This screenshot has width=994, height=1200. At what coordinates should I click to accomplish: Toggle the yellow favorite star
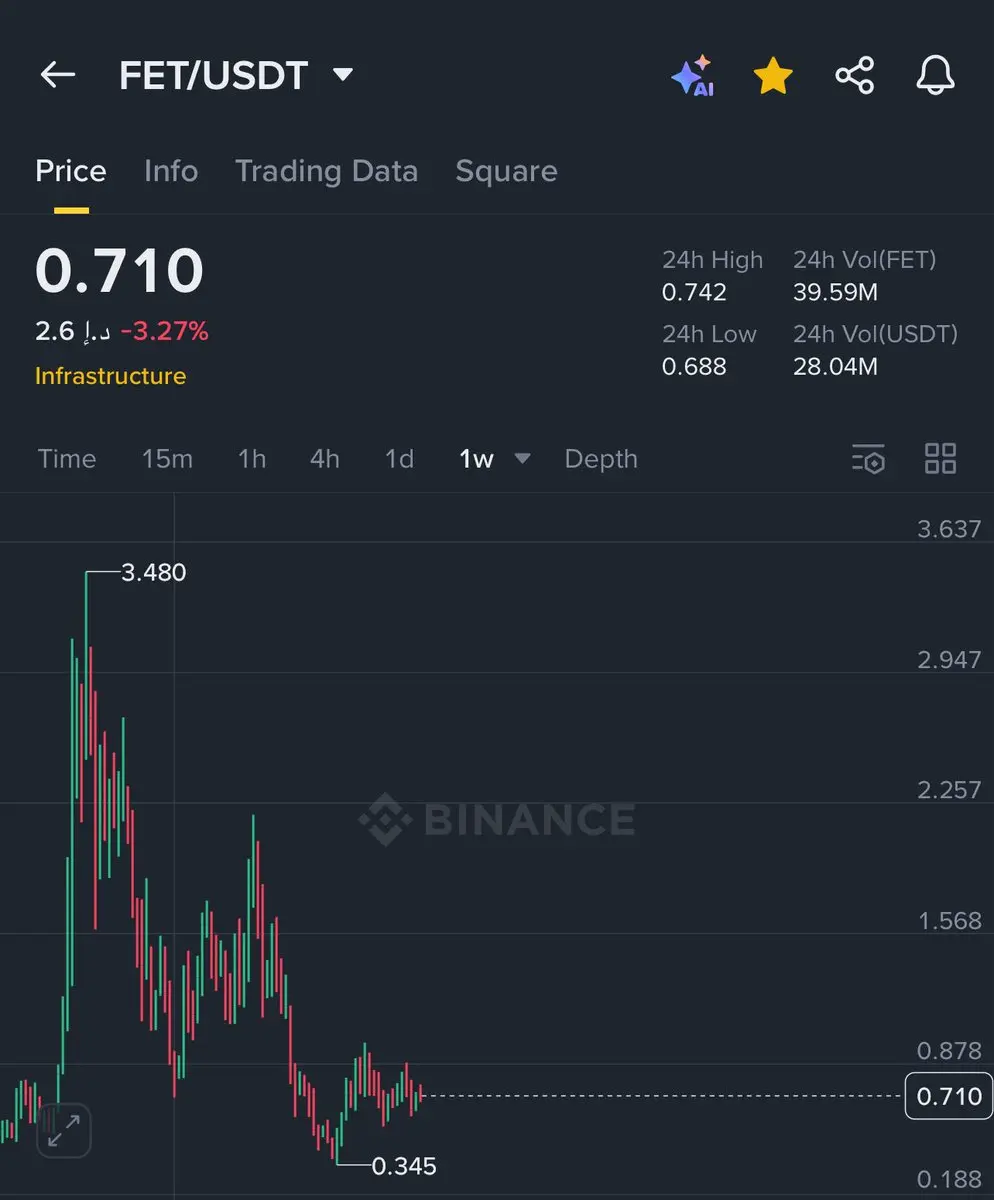(773, 75)
